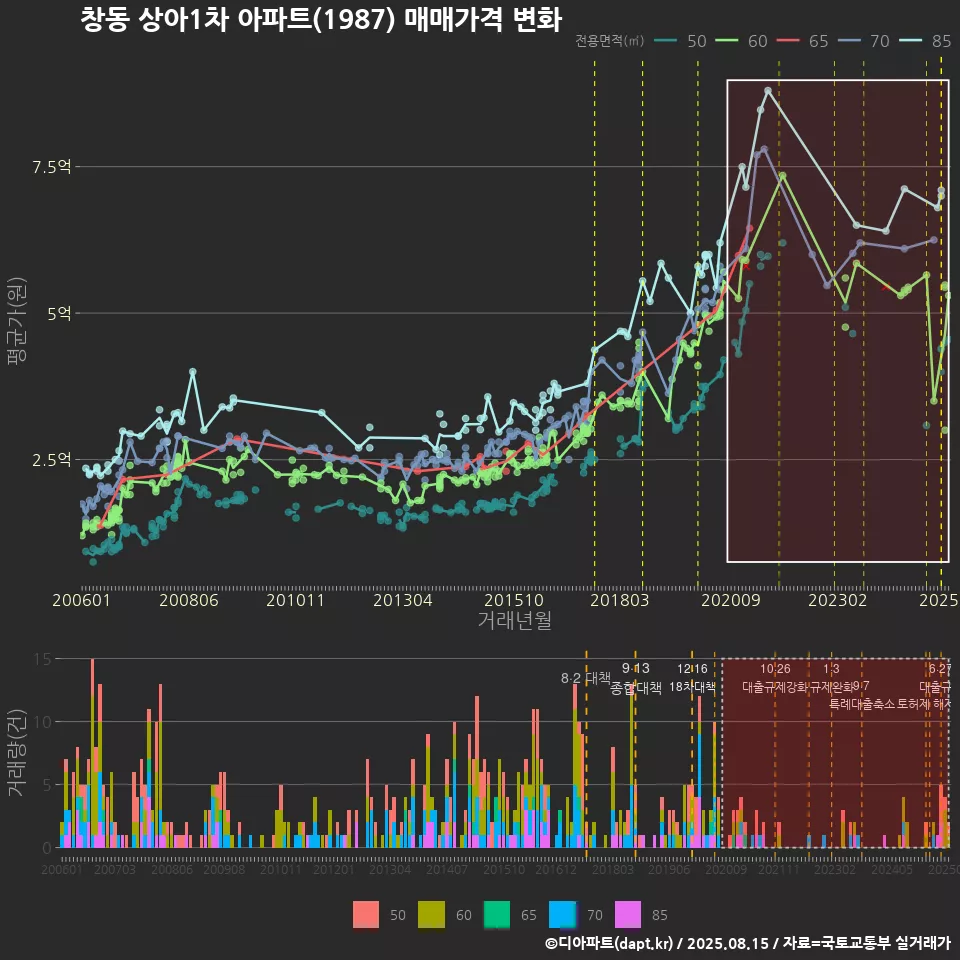Click the '1·3' policy annotation
960x960 pixels.
pyautogui.click(x=831, y=669)
